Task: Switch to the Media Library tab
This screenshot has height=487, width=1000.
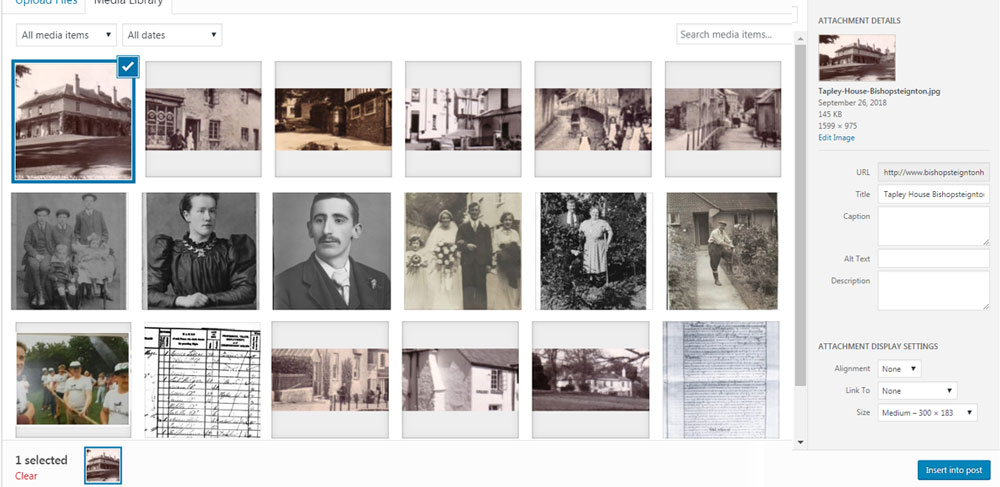Action: tap(128, 3)
